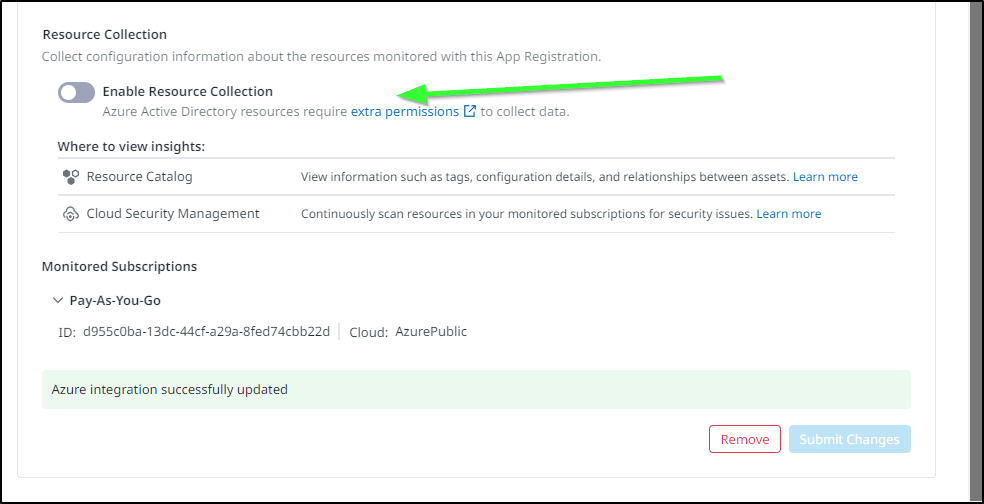
Task: Click the external link icon after extra permissions
Action: 469,112
